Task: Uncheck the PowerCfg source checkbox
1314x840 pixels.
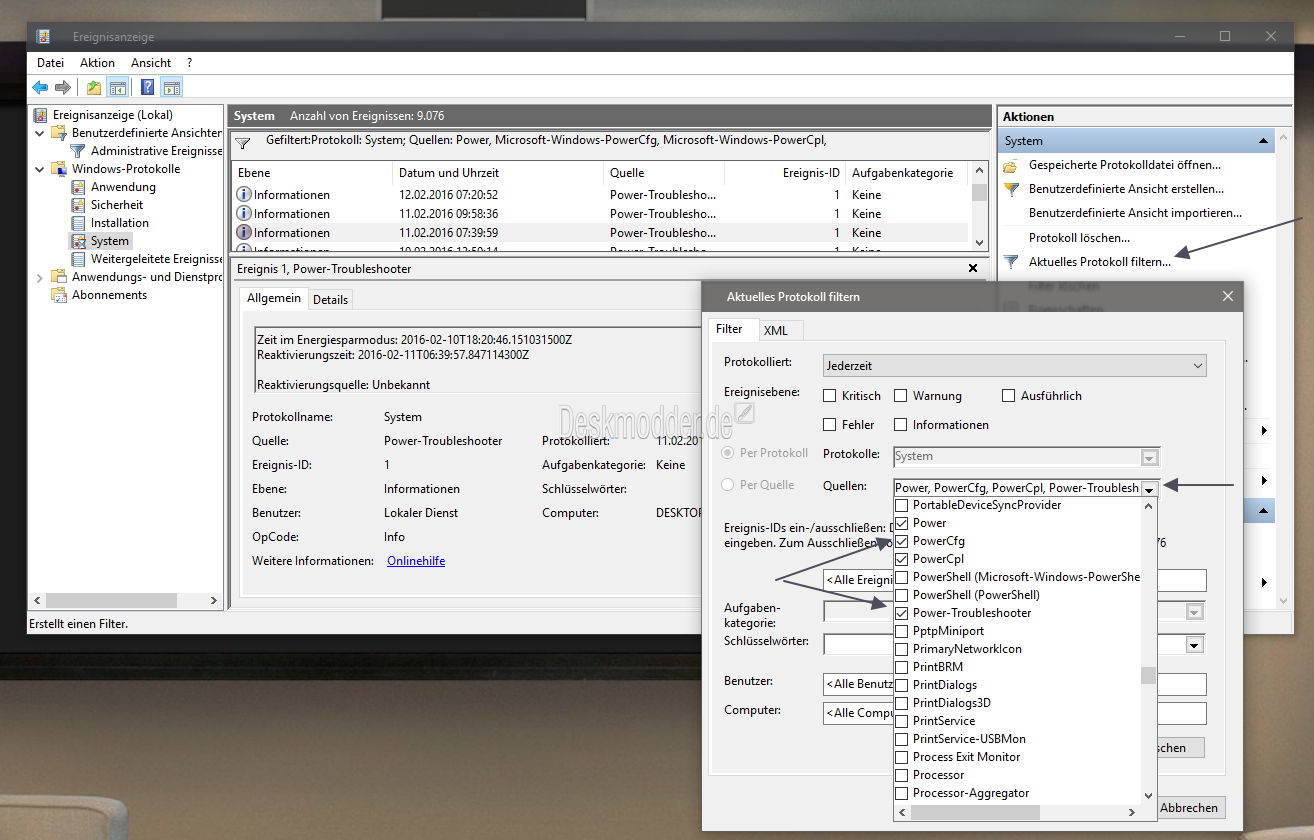Action: (x=902, y=541)
